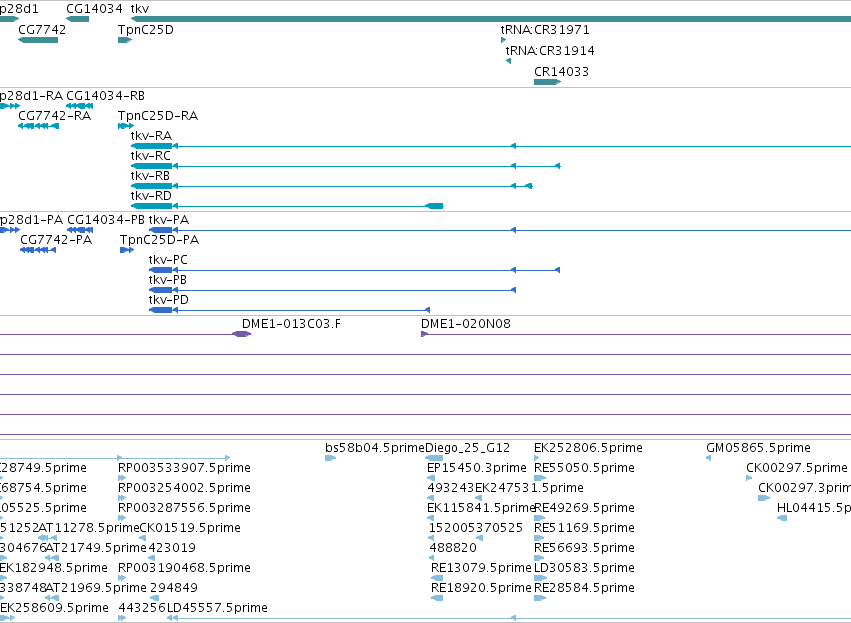The height and width of the screenshot is (623, 851).
Task: Click the DME1-013C03.F BAC label
Action: coord(291,324)
